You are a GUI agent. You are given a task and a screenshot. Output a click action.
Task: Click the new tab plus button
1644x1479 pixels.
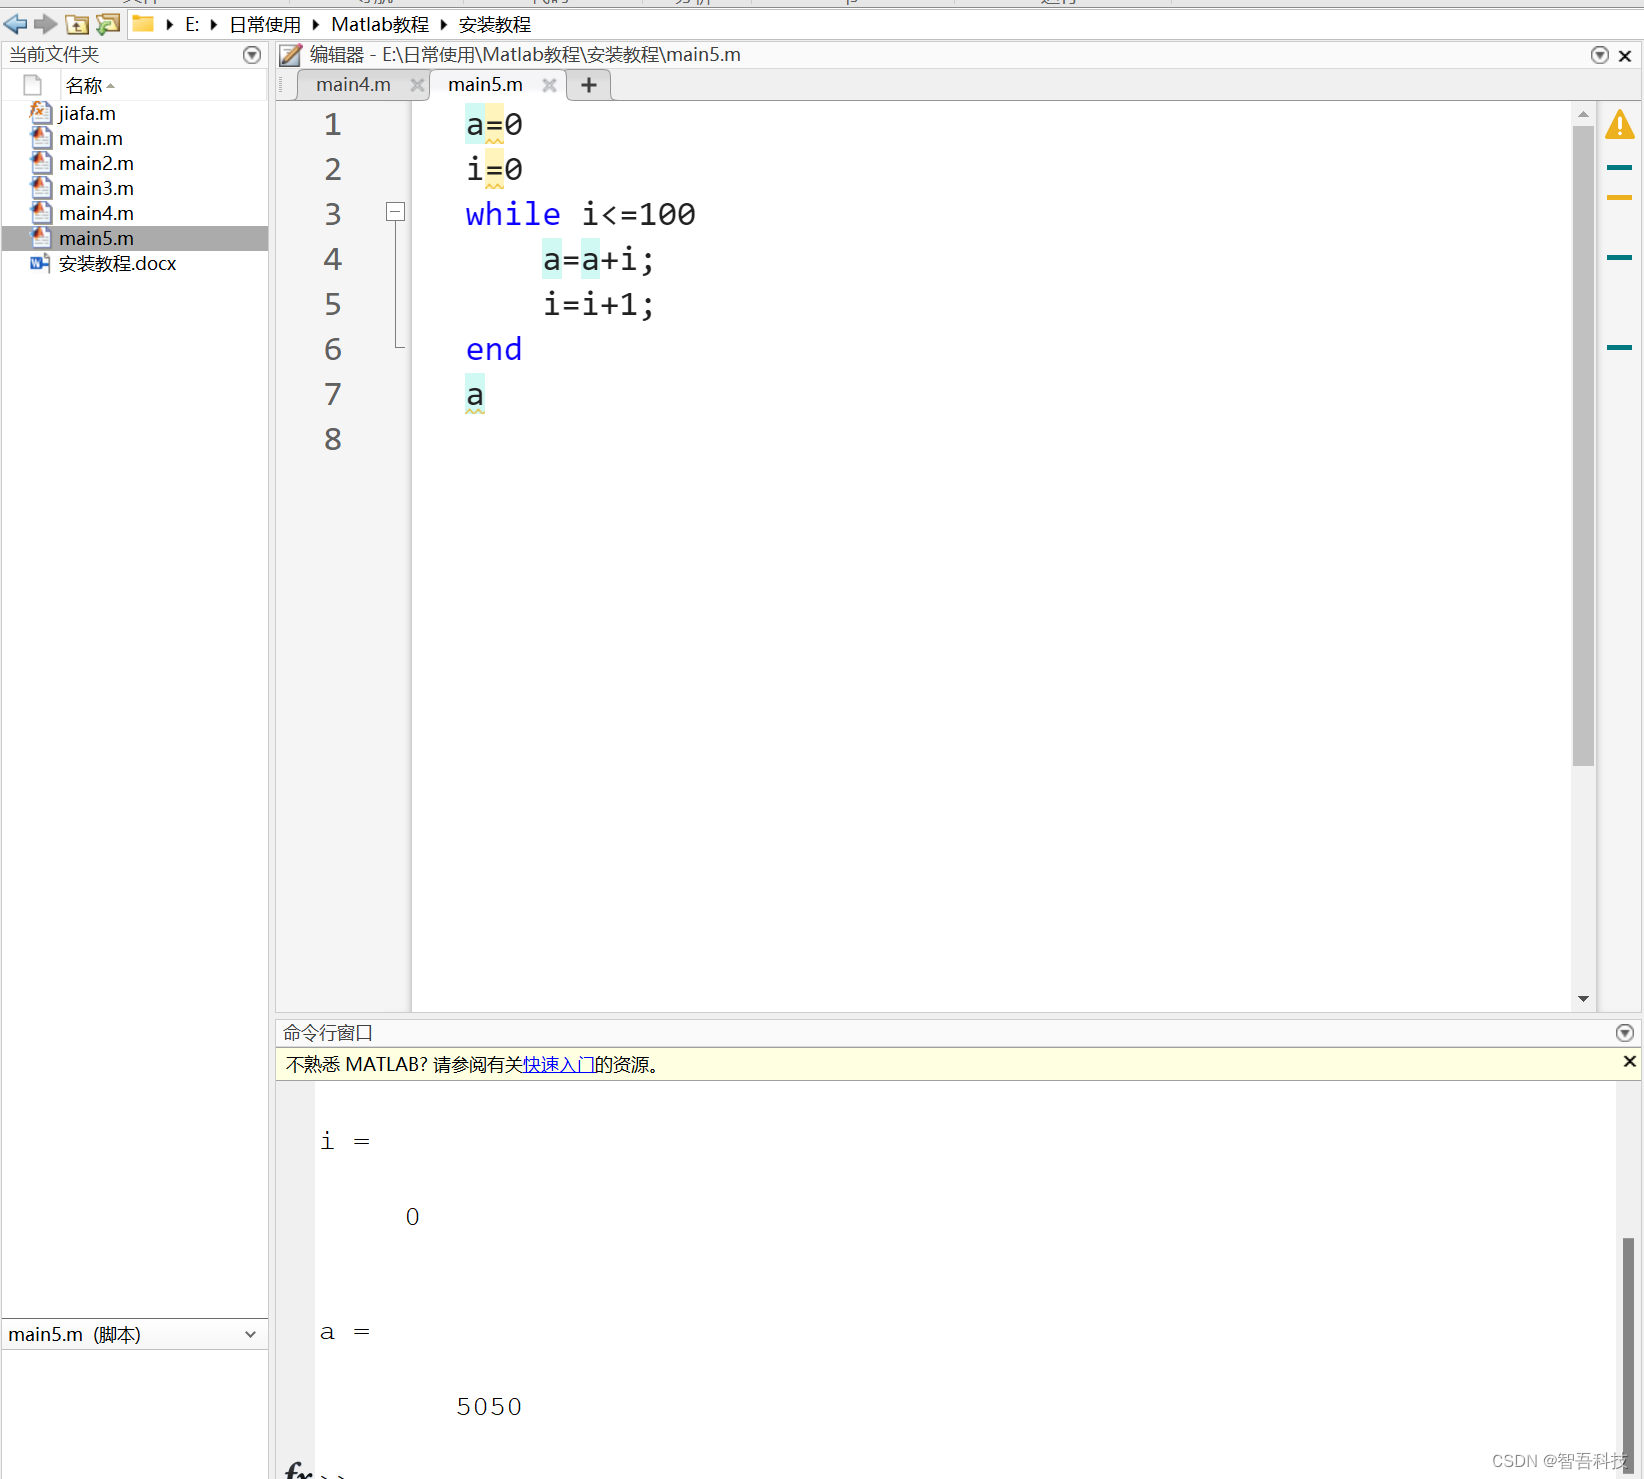[x=588, y=85]
